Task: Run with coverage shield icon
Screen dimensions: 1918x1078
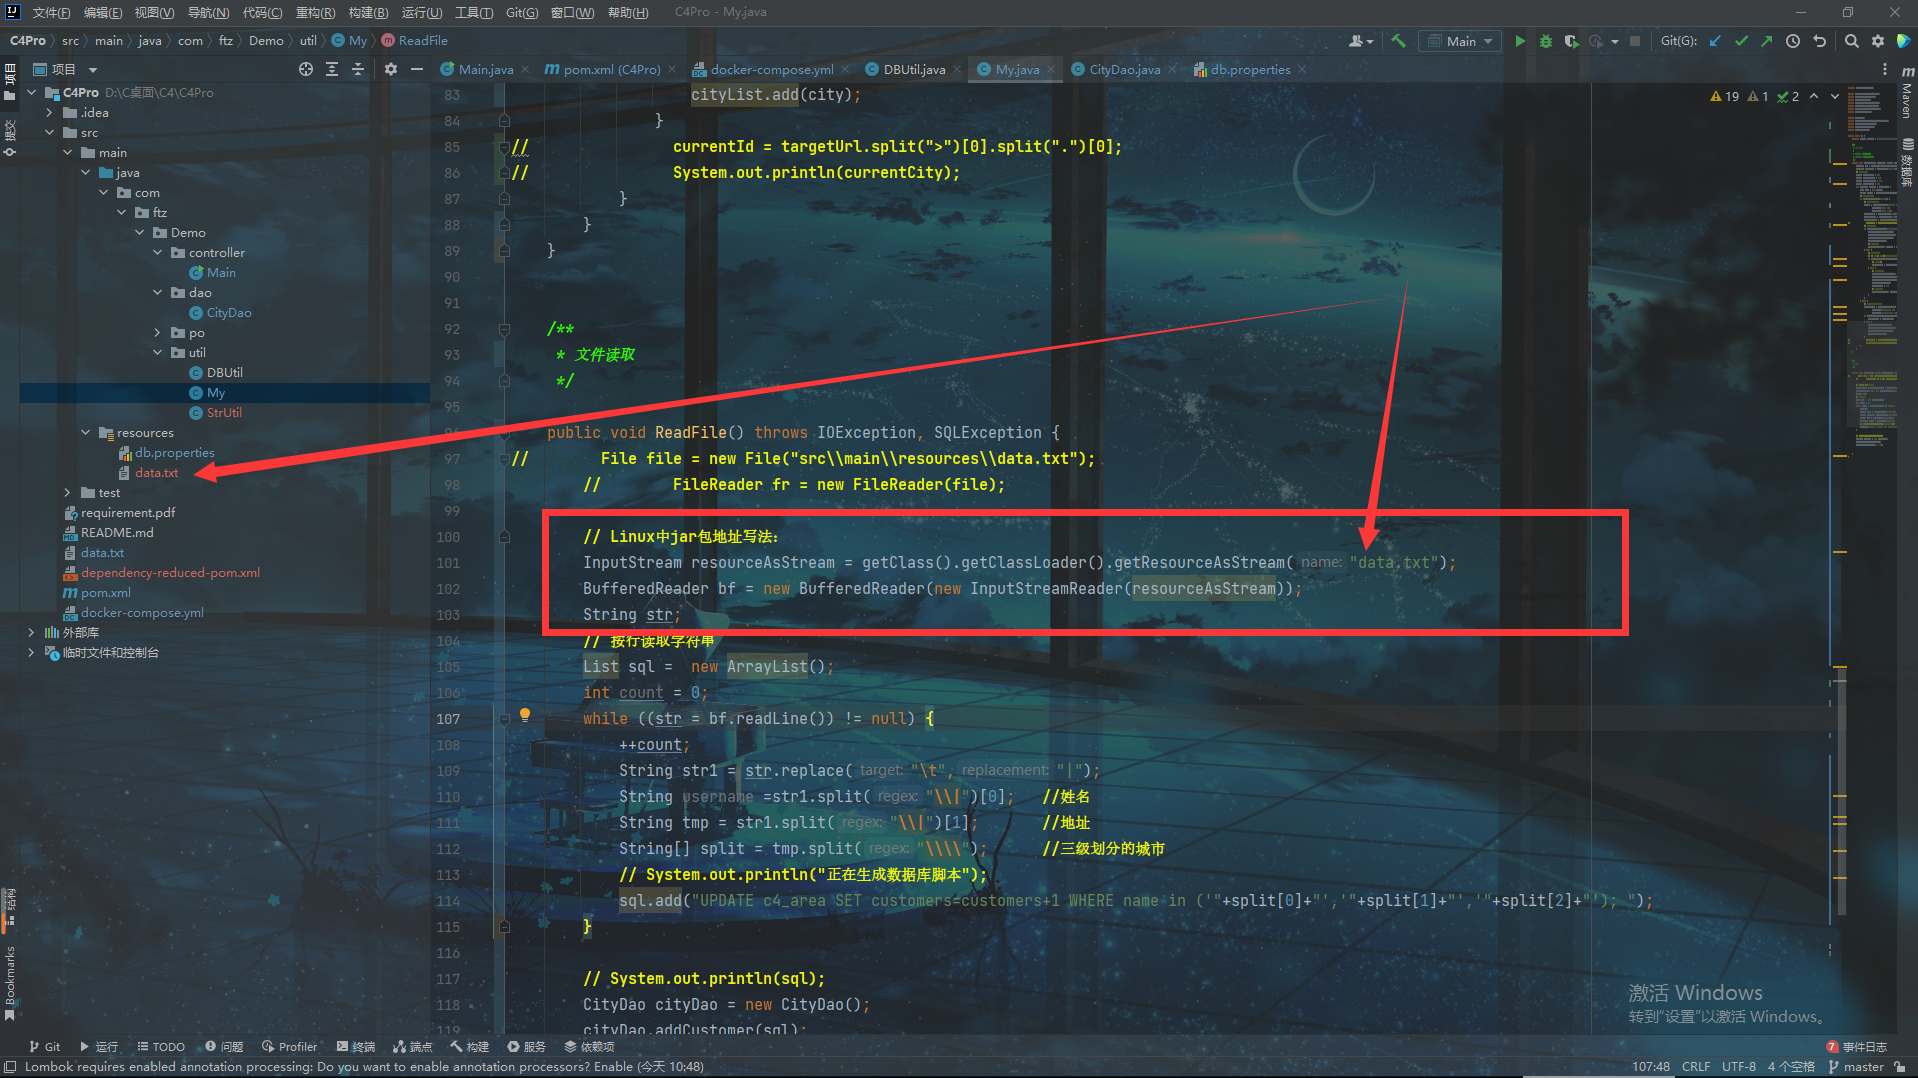Action: [1571, 41]
